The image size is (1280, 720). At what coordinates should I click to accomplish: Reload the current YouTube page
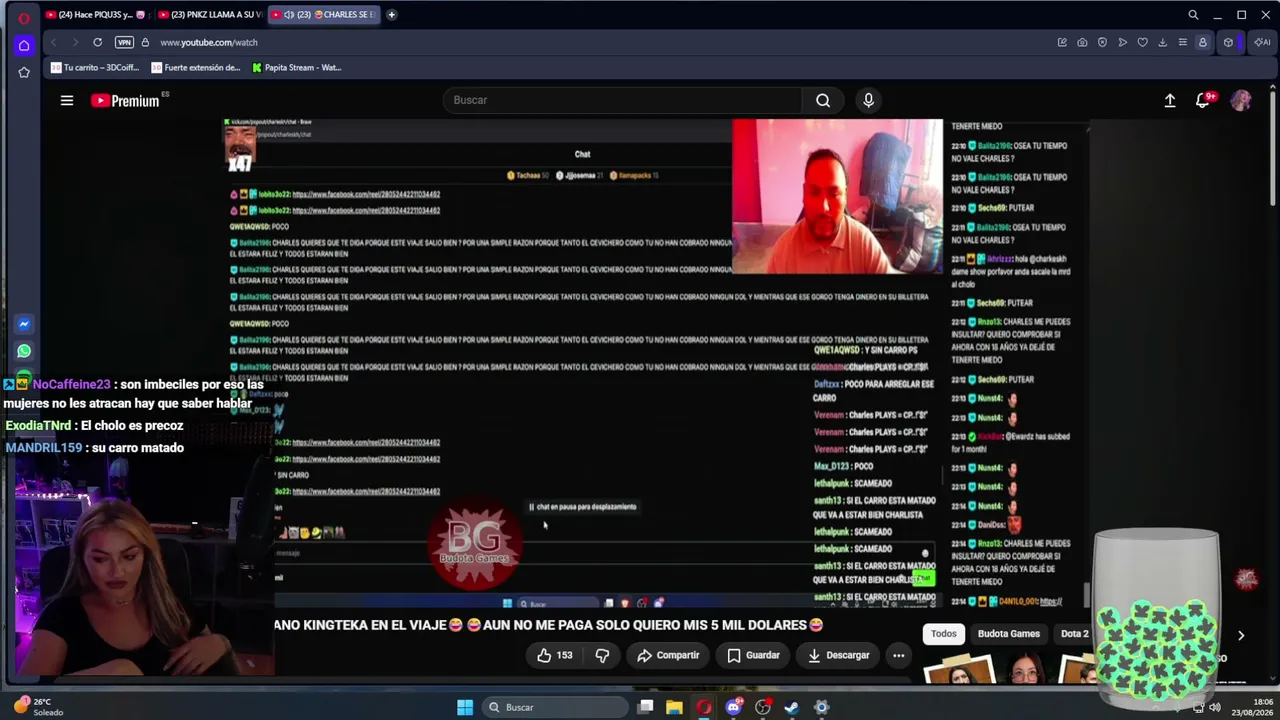97,42
